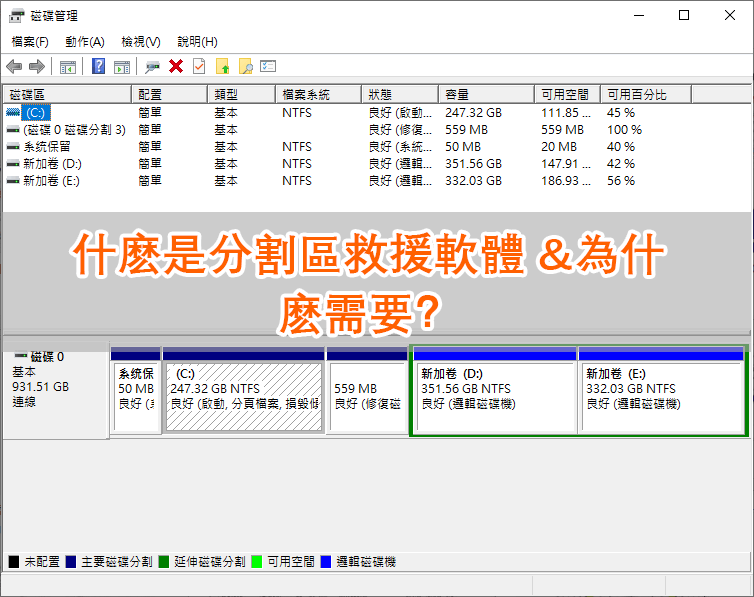Open the 說明(H) menu

point(197,42)
